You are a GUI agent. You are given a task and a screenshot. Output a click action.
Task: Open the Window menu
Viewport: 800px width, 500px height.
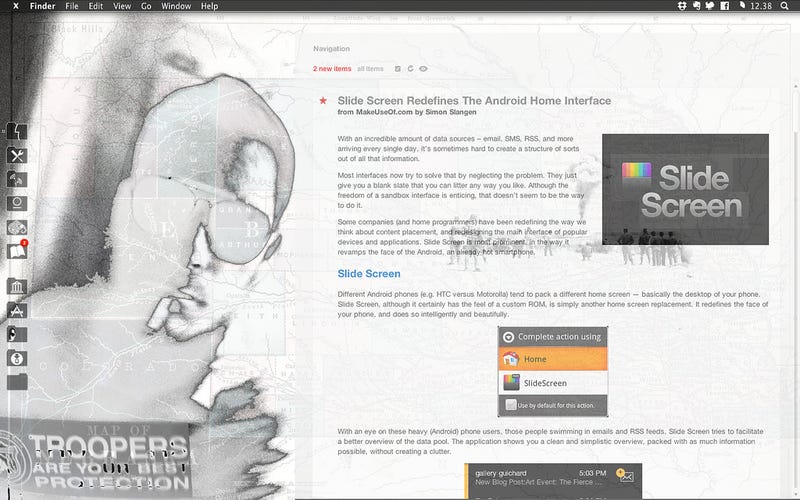(176, 6)
